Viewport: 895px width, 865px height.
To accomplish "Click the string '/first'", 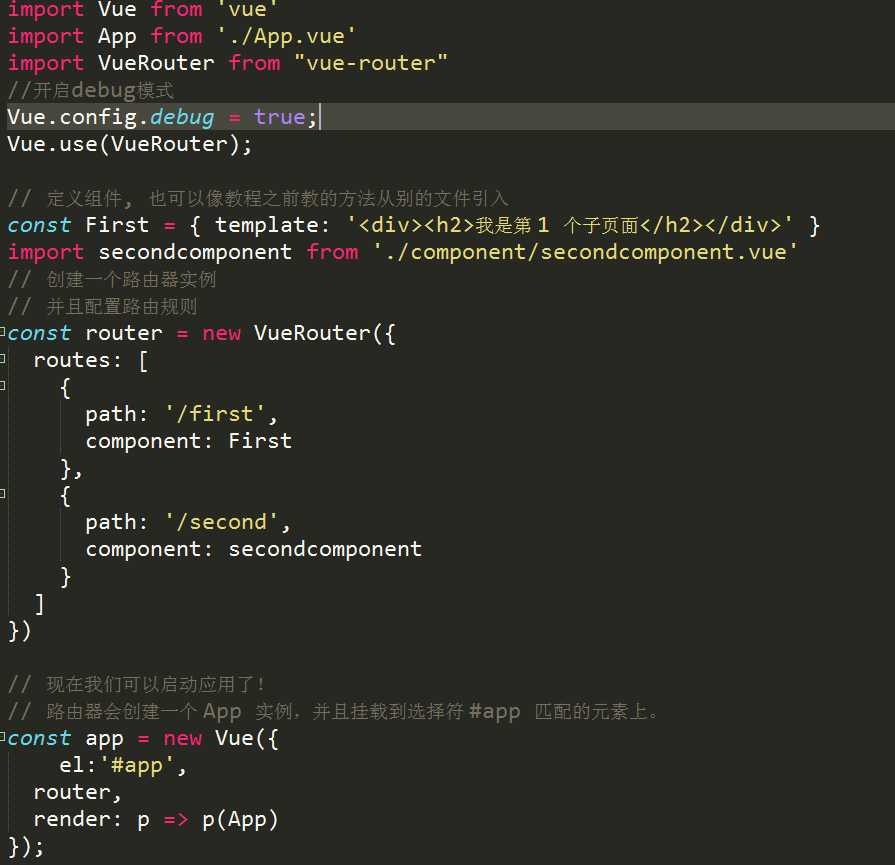I will click(215, 414).
